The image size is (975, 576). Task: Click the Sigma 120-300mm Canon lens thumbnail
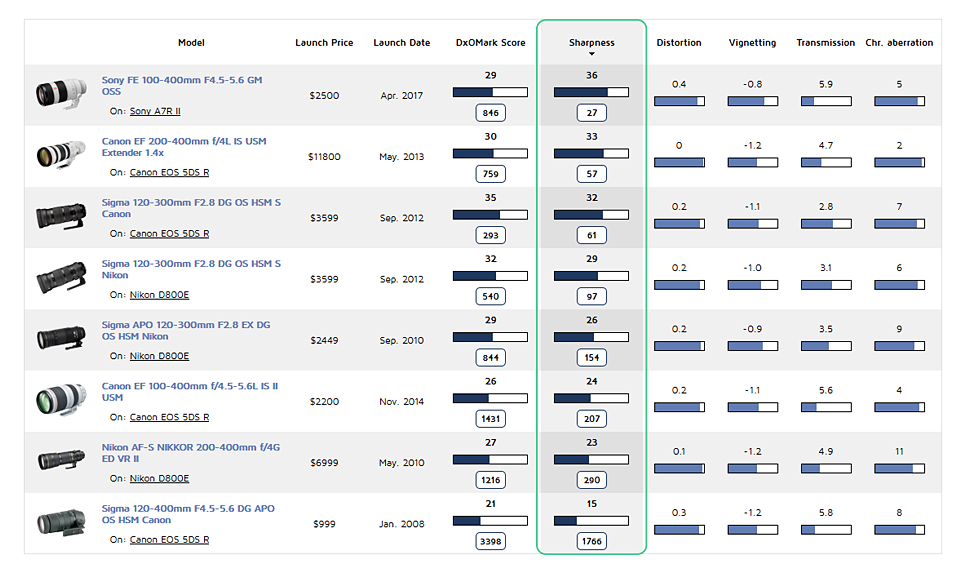point(61,216)
